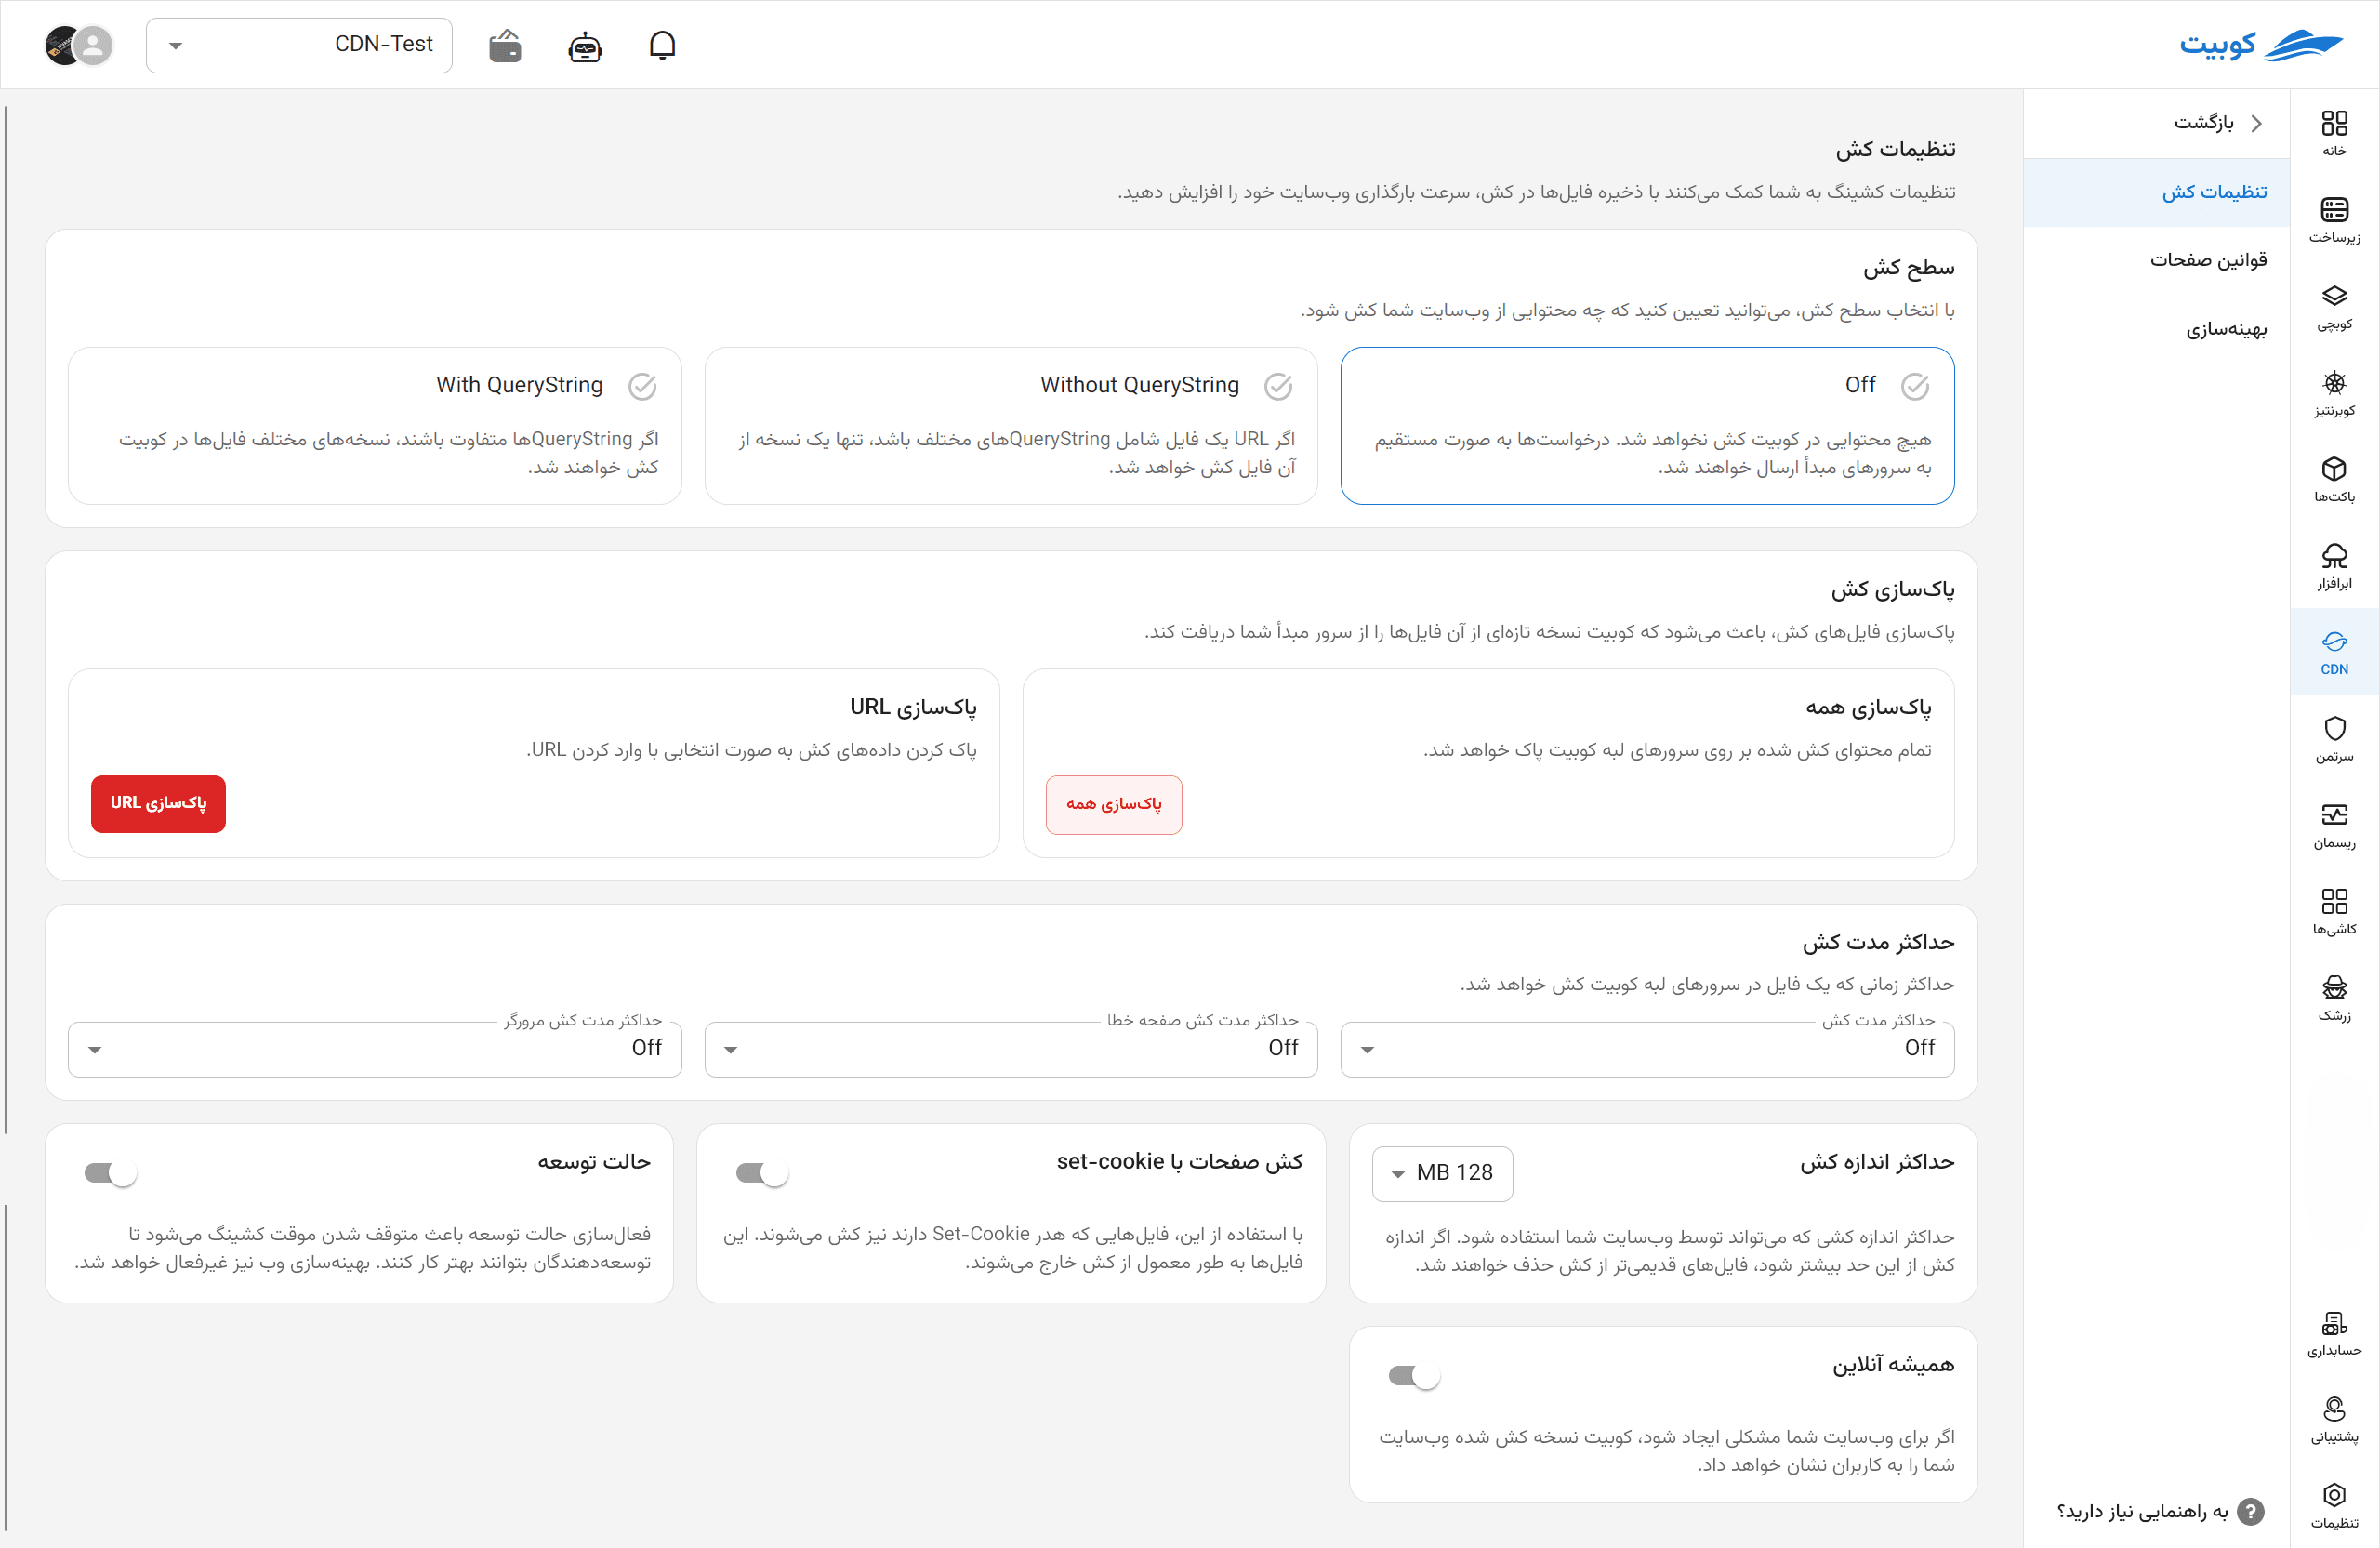Open the تنظیمات settings sidebar icon

(2334, 1506)
